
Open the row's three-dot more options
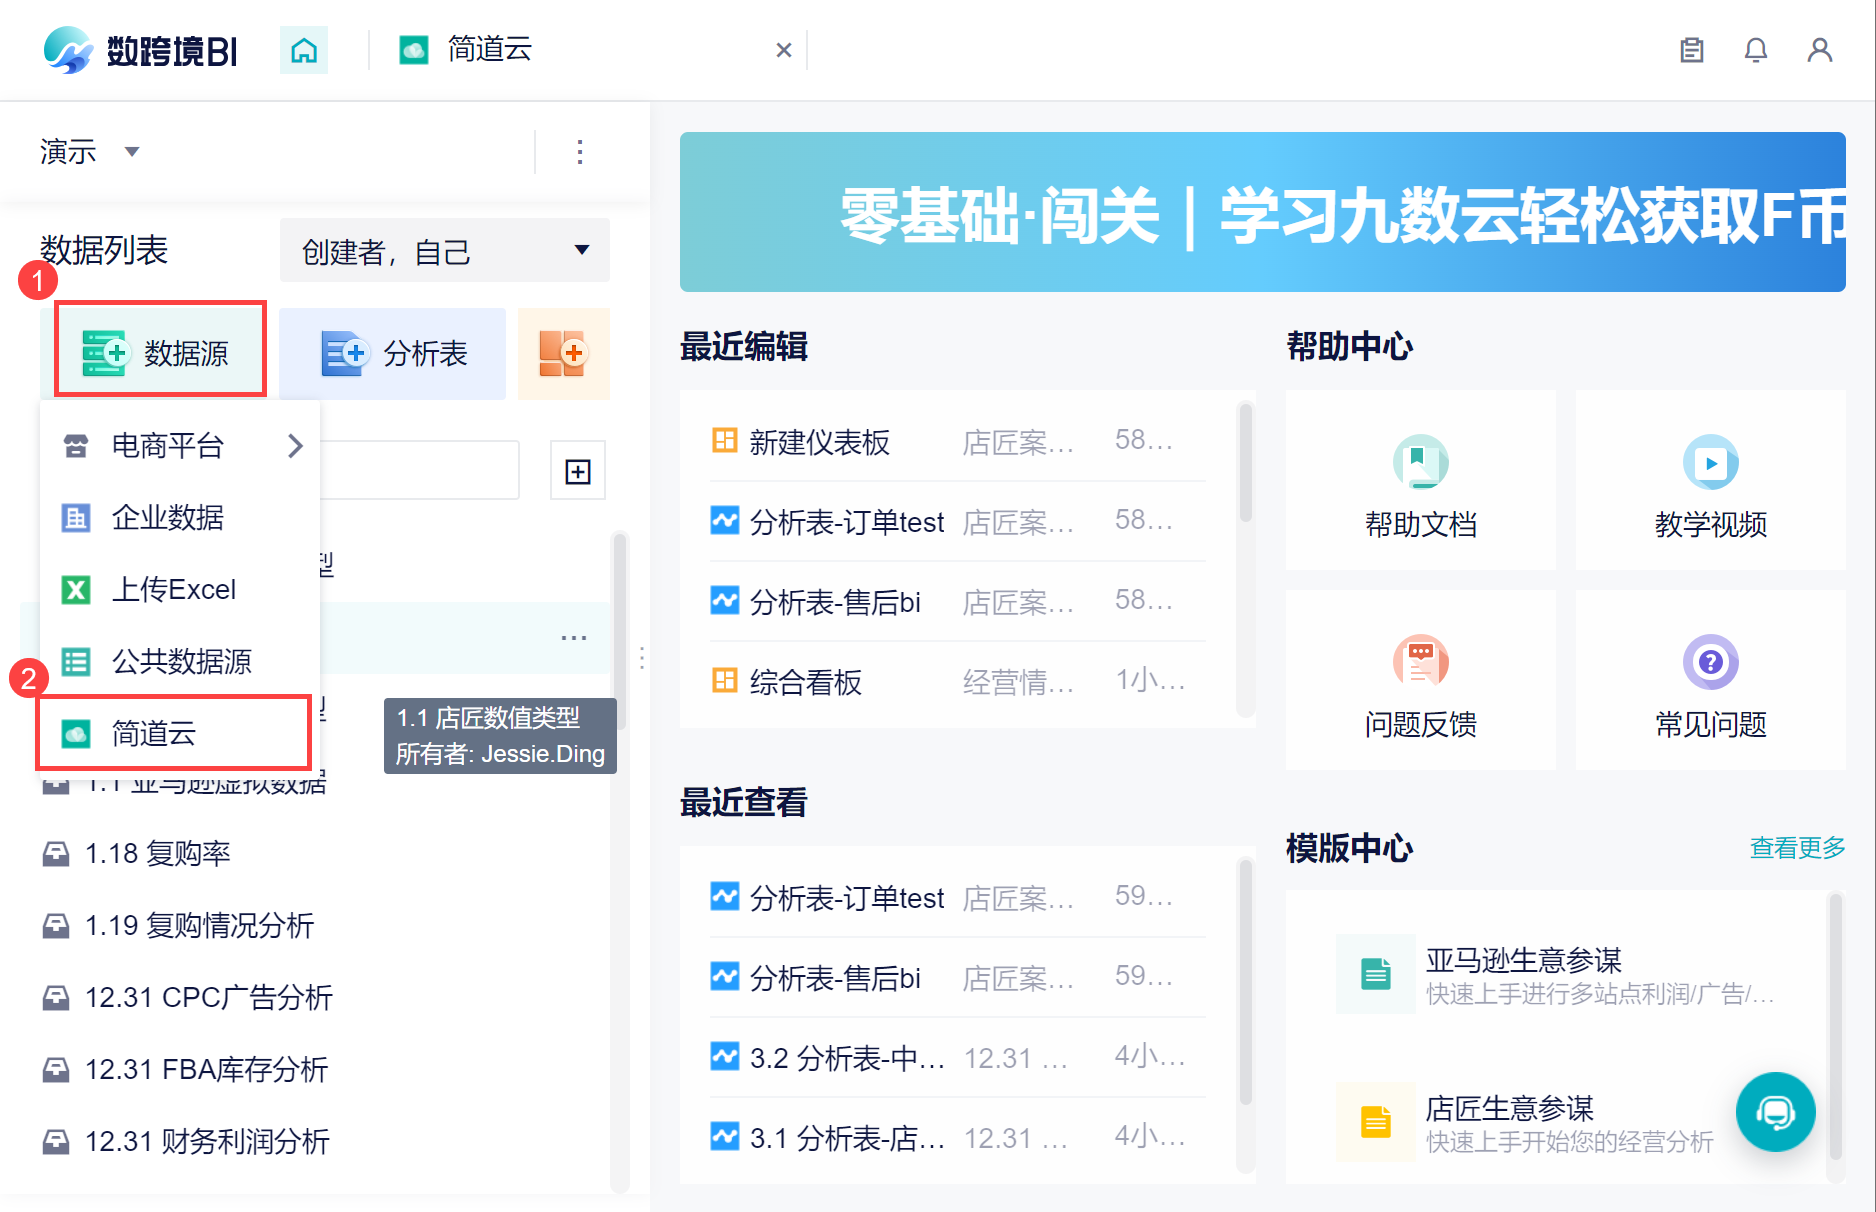(x=574, y=638)
